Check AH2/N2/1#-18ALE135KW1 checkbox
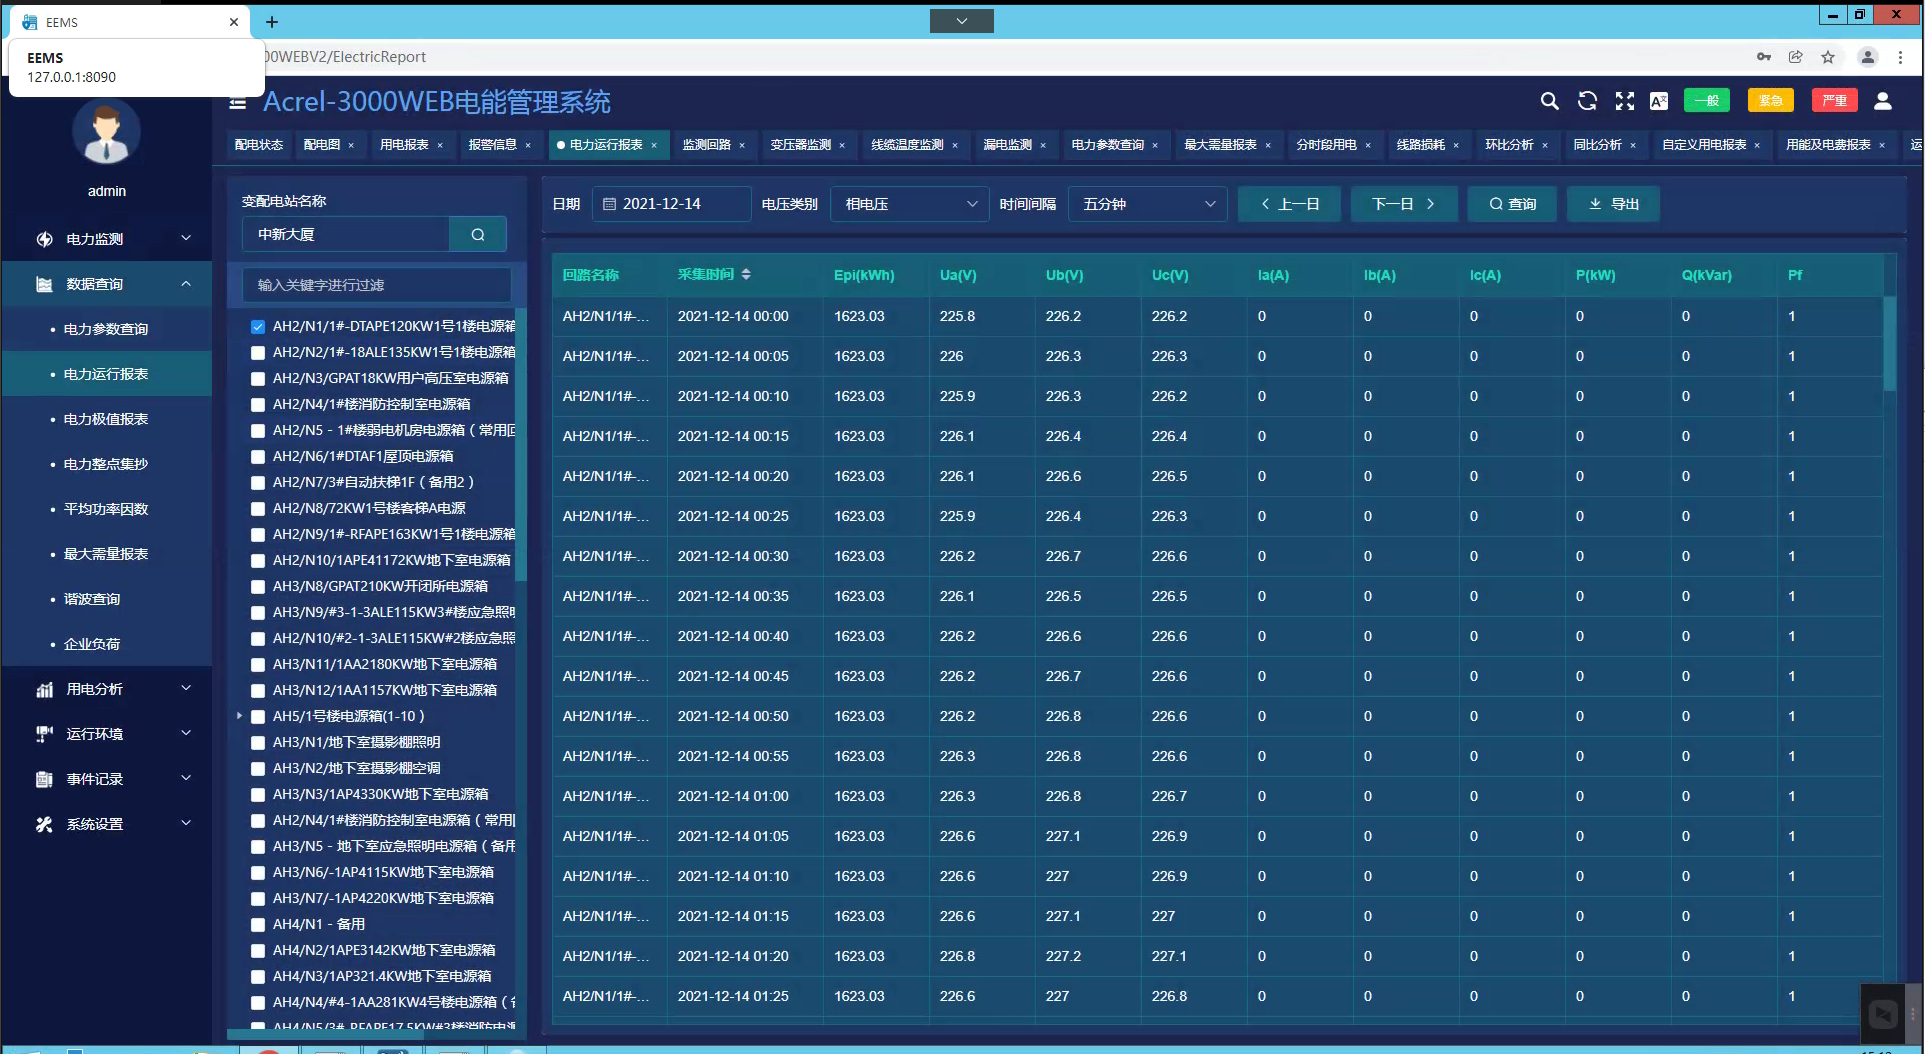 258,353
